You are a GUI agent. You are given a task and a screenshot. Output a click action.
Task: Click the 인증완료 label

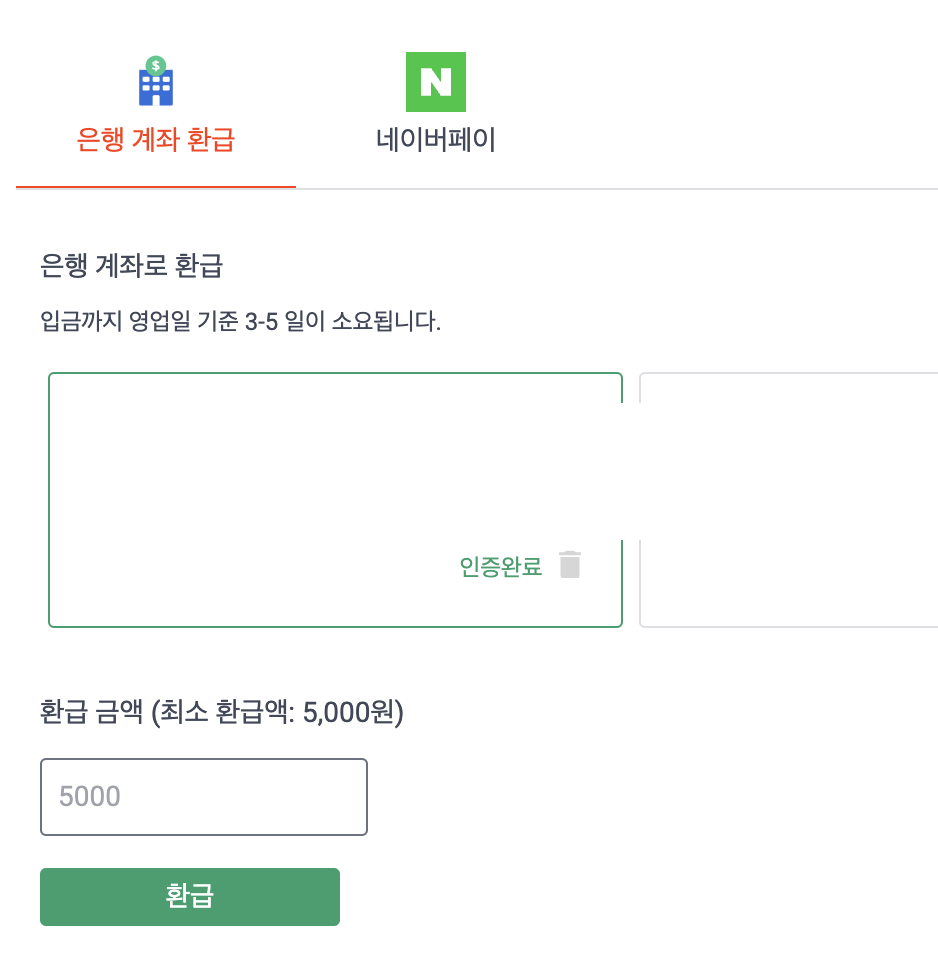tap(500, 565)
